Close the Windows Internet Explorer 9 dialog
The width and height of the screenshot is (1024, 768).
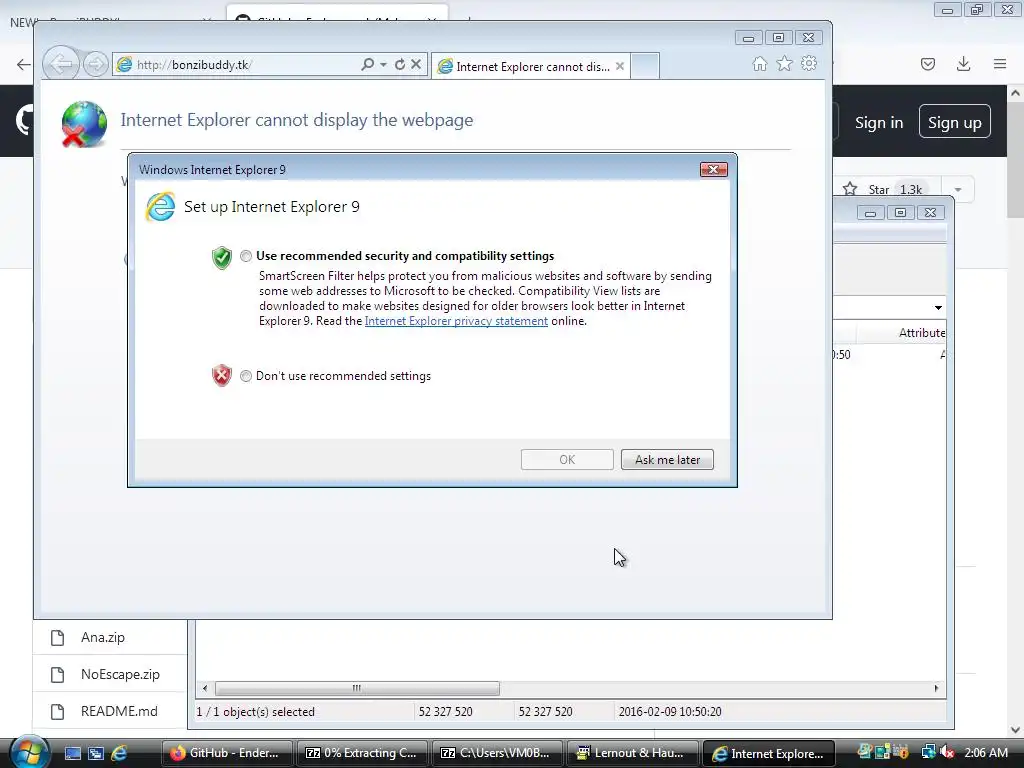point(713,170)
